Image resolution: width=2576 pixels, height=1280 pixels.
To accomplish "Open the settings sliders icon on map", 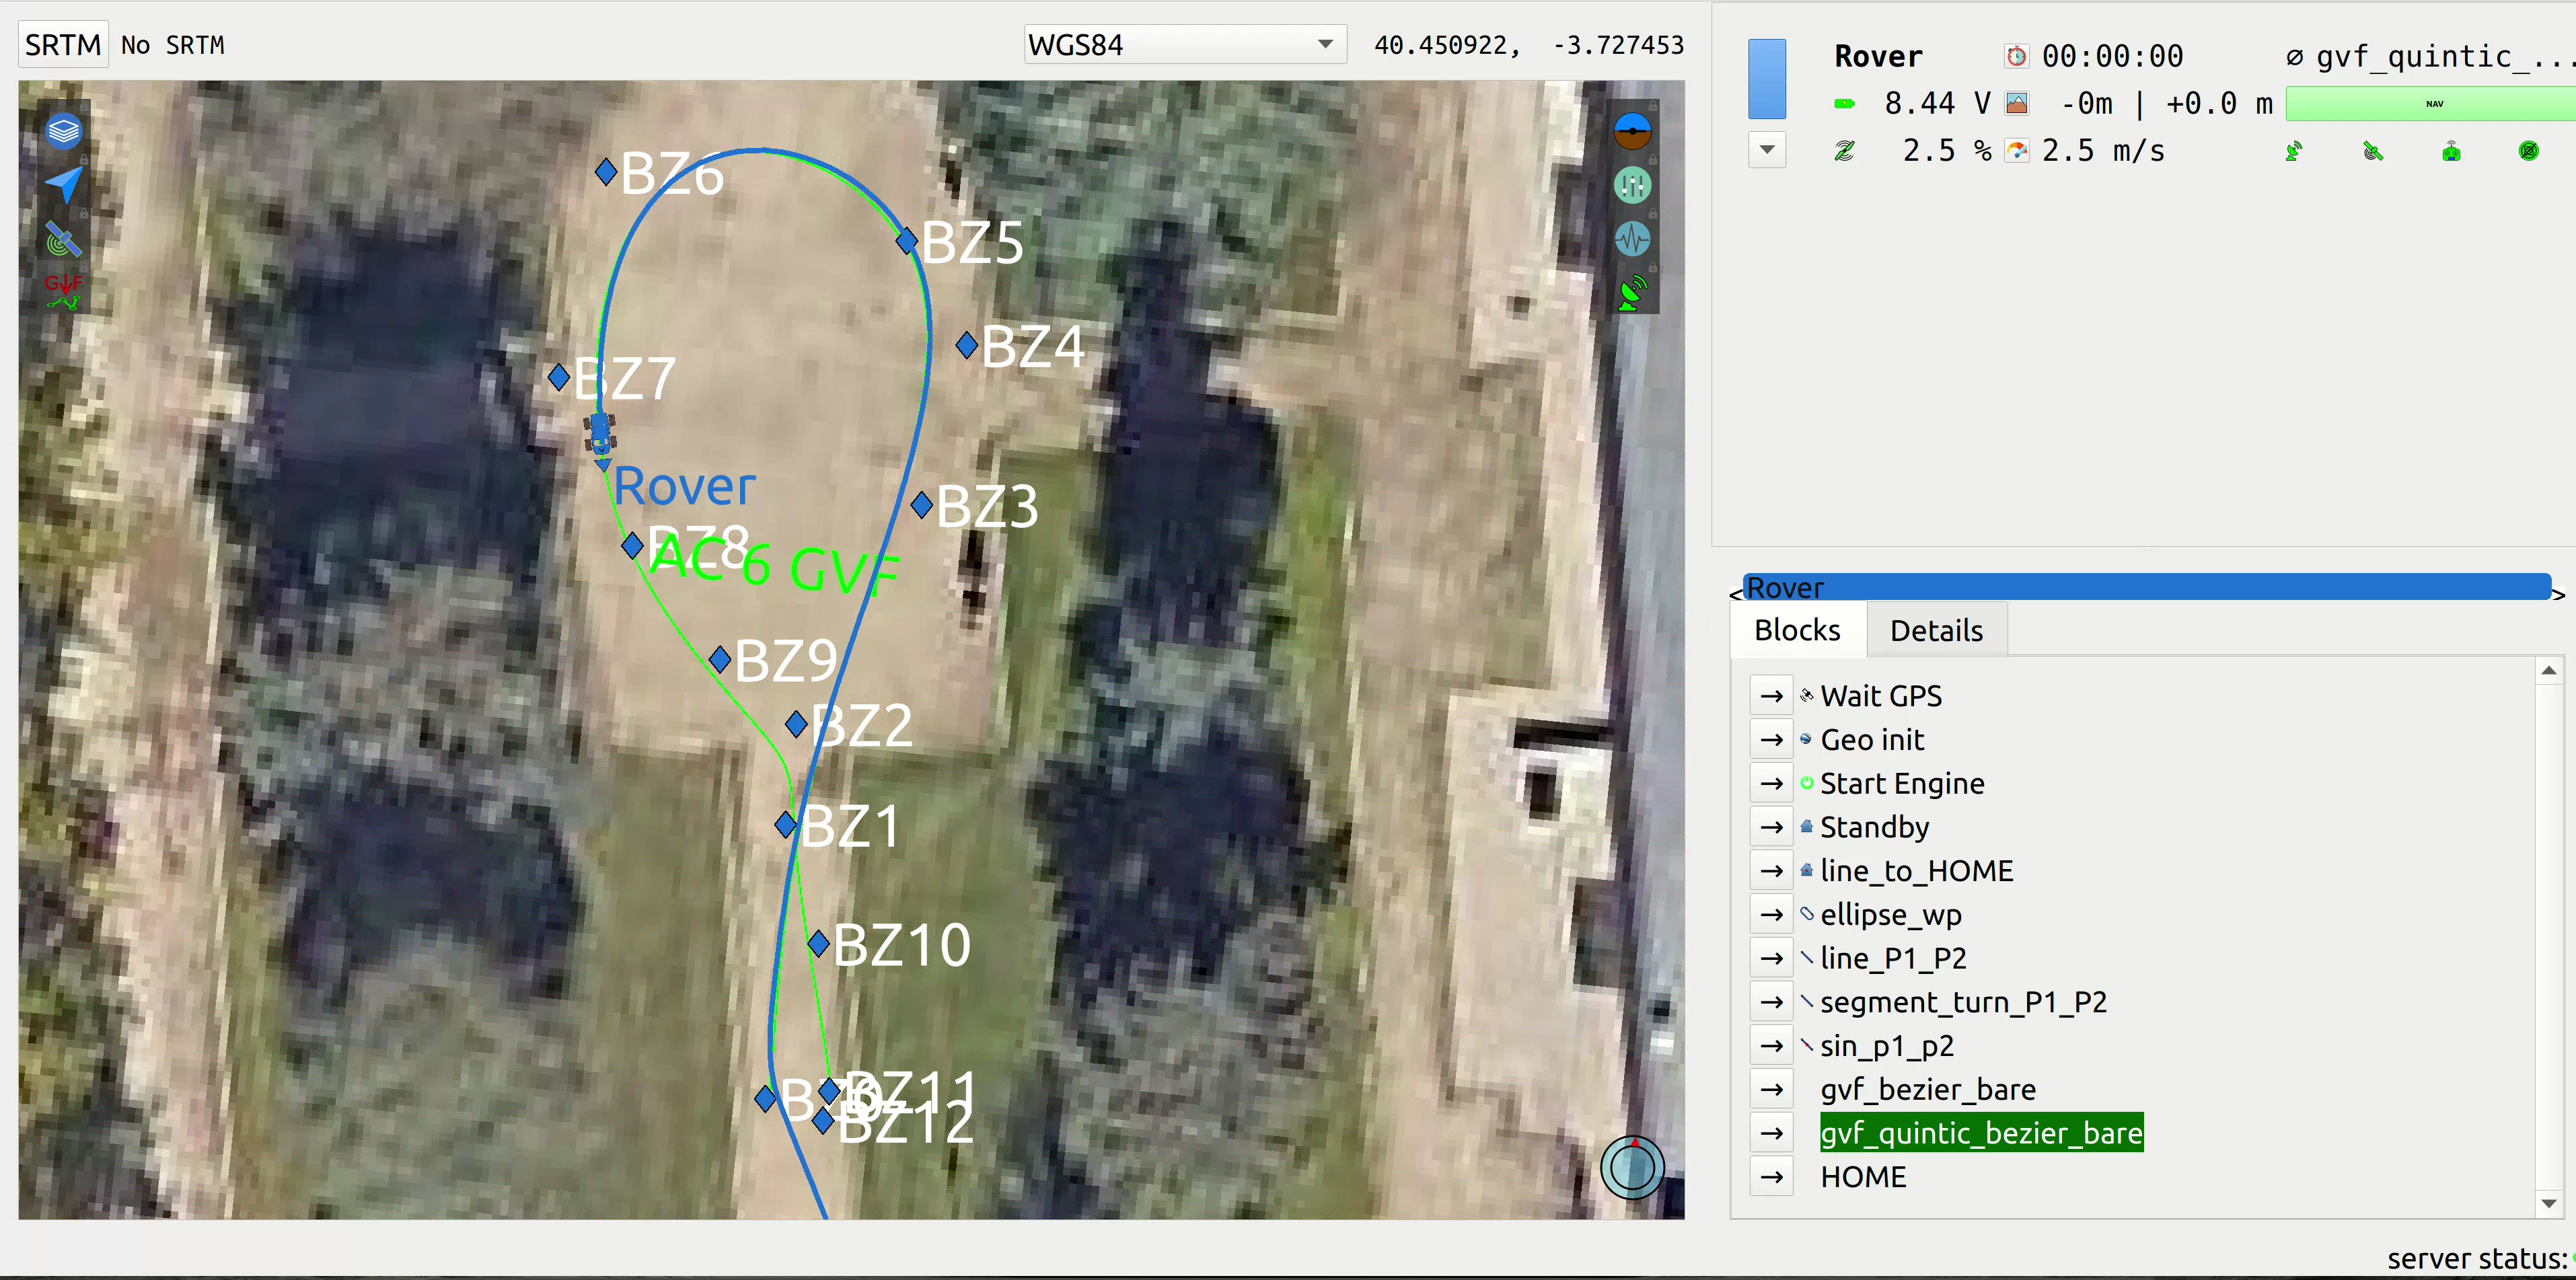I will pos(1632,185).
